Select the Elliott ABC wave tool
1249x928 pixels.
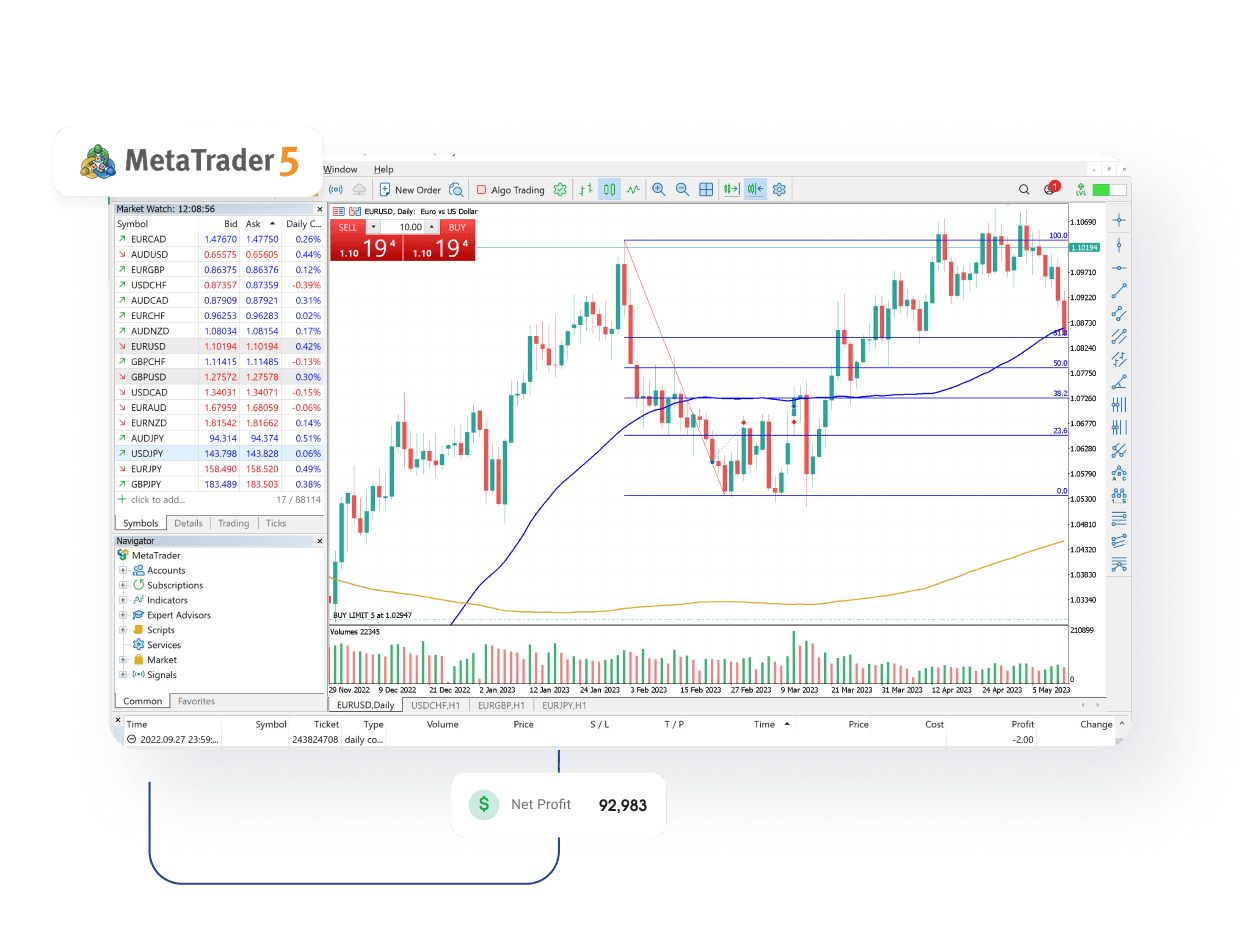point(1119,473)
